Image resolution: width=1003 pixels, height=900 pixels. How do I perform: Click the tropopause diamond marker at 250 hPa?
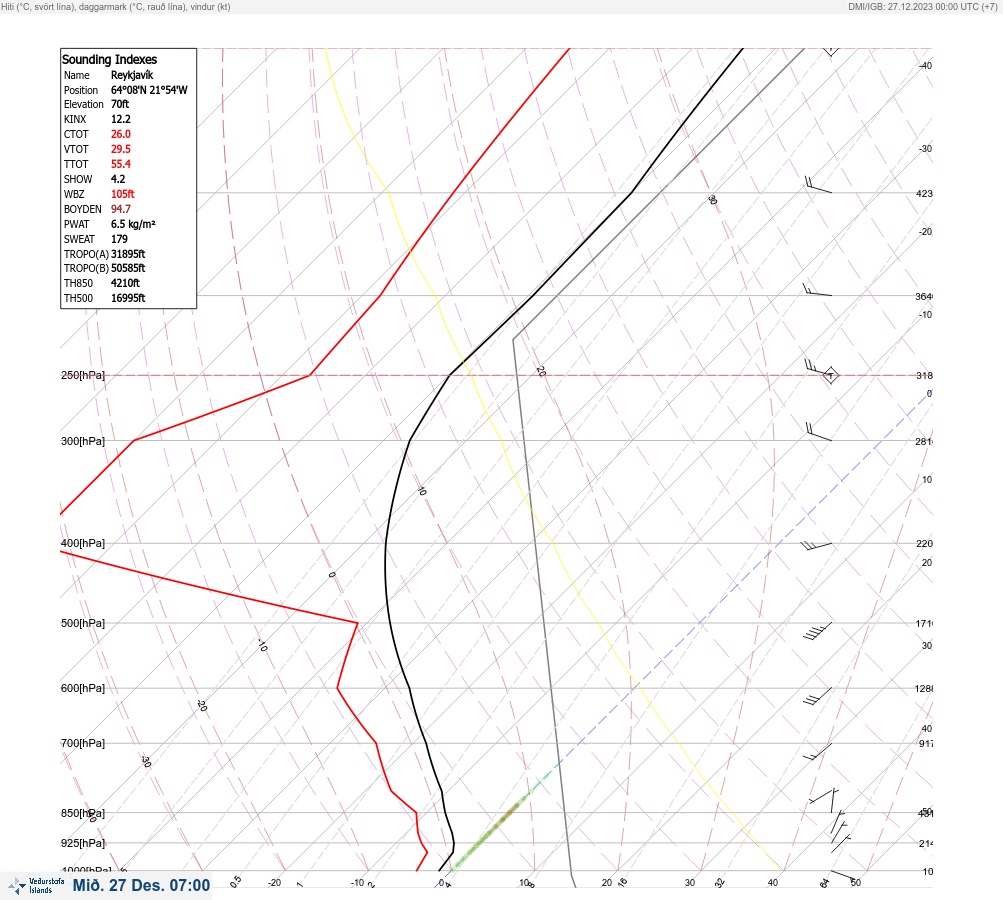[x=830, y=375]
